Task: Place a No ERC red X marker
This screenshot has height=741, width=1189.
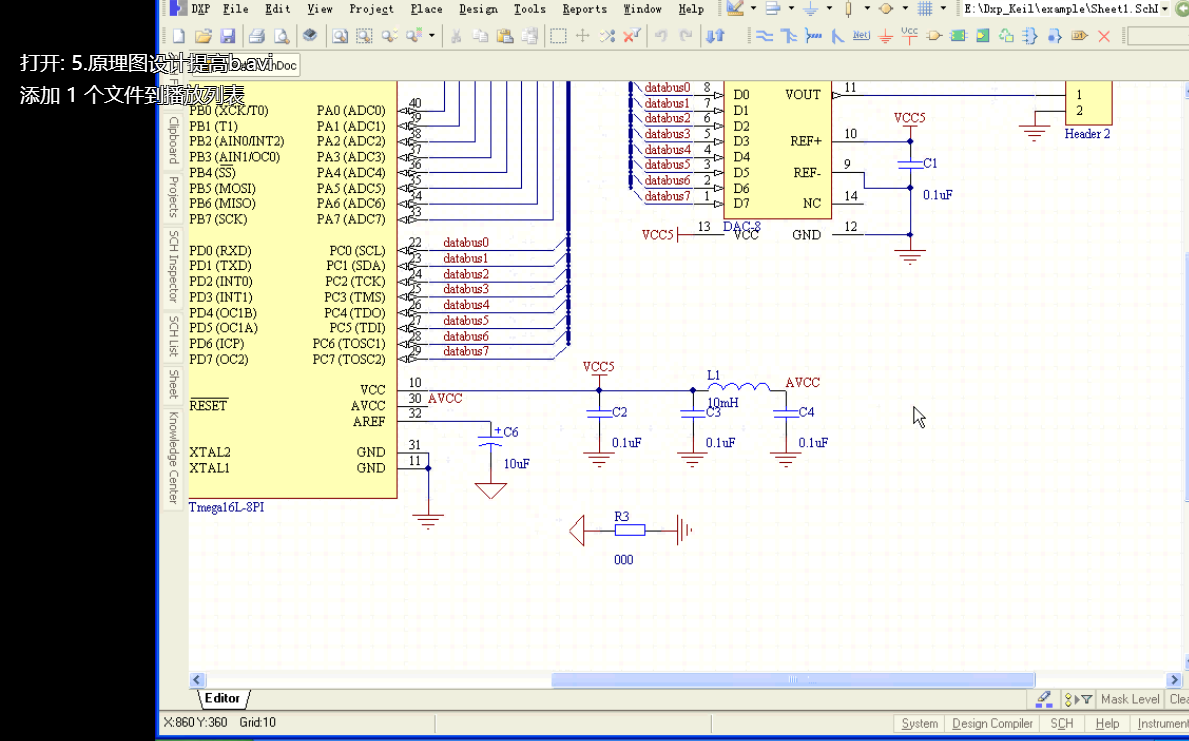Action: click(1104, 36)
